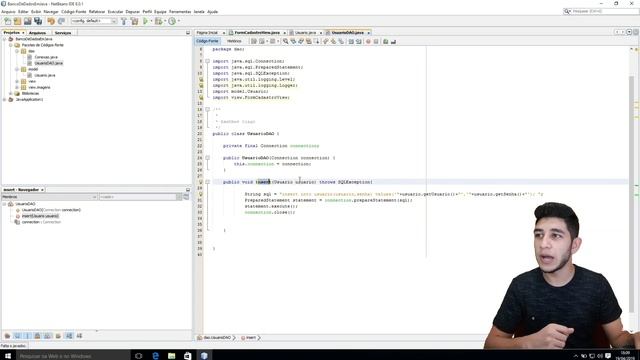The height and width of the screenshot is (360, 640).
Task: Open the Members dropdown in Navigator
Action: point(49,197)
